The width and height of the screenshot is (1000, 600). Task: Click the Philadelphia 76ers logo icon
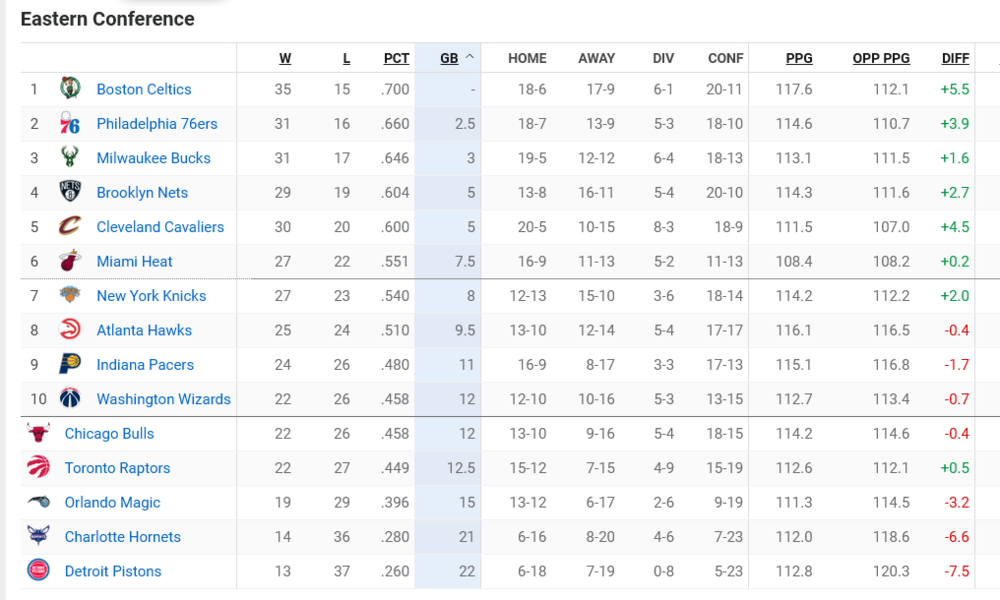[70, 122]
